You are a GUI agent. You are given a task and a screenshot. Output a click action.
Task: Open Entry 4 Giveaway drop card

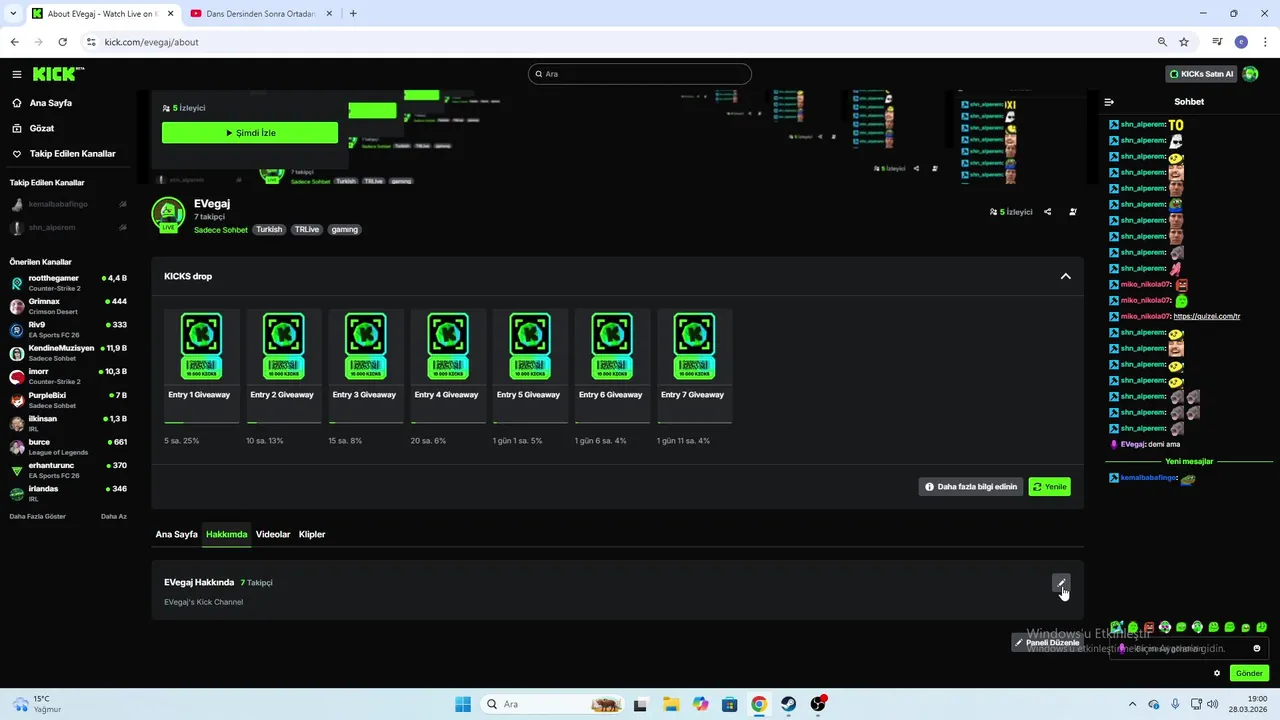[x=447, y=366]
